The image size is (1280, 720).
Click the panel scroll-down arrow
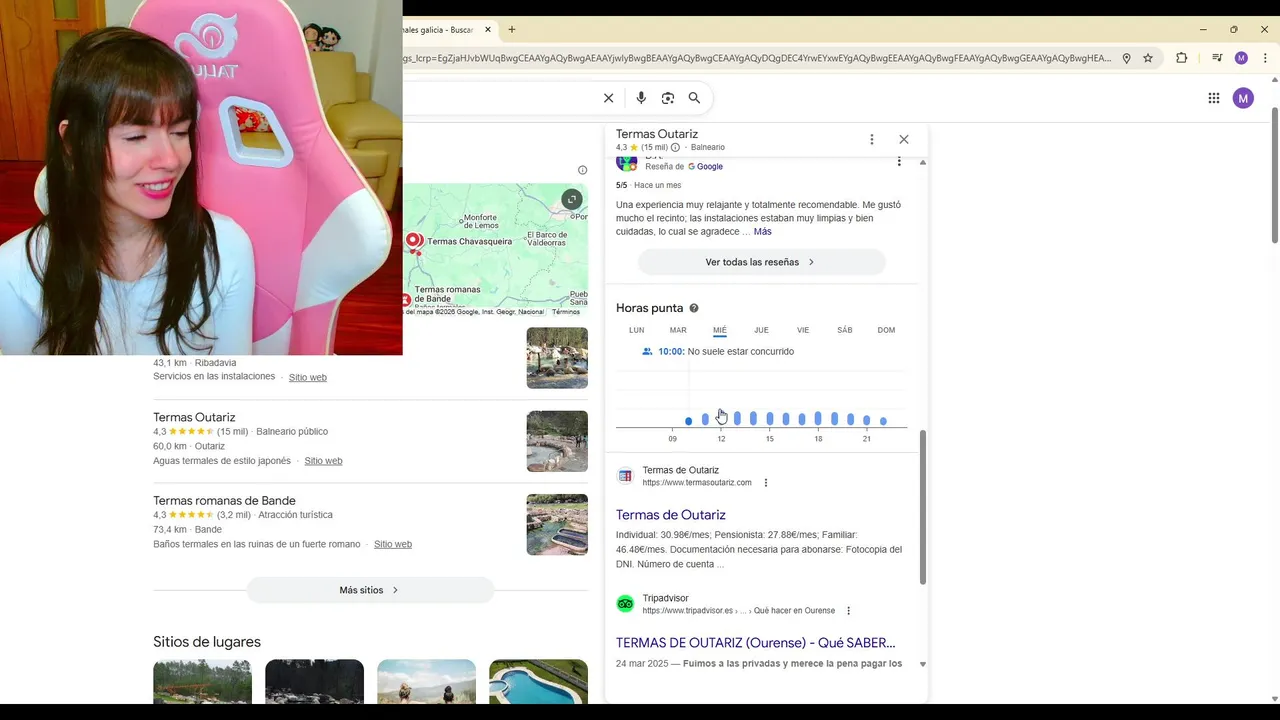923,664
